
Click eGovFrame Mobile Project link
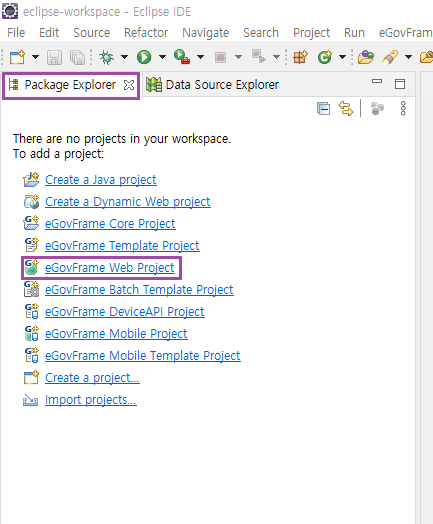[116, 334]
